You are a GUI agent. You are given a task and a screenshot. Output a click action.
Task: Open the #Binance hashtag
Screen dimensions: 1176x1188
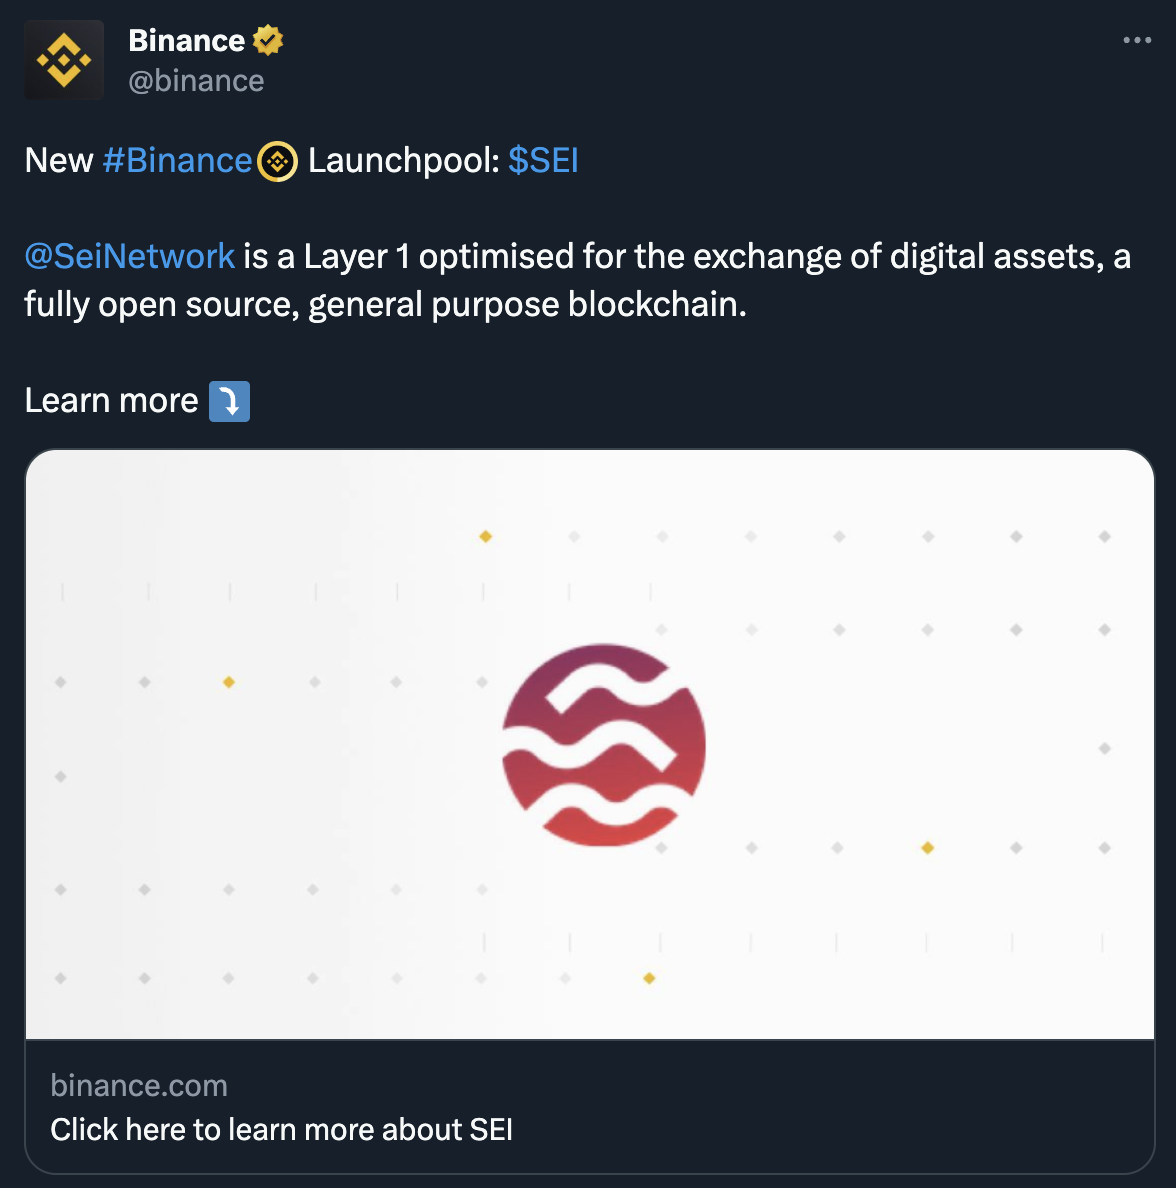(x=177, y=160)
